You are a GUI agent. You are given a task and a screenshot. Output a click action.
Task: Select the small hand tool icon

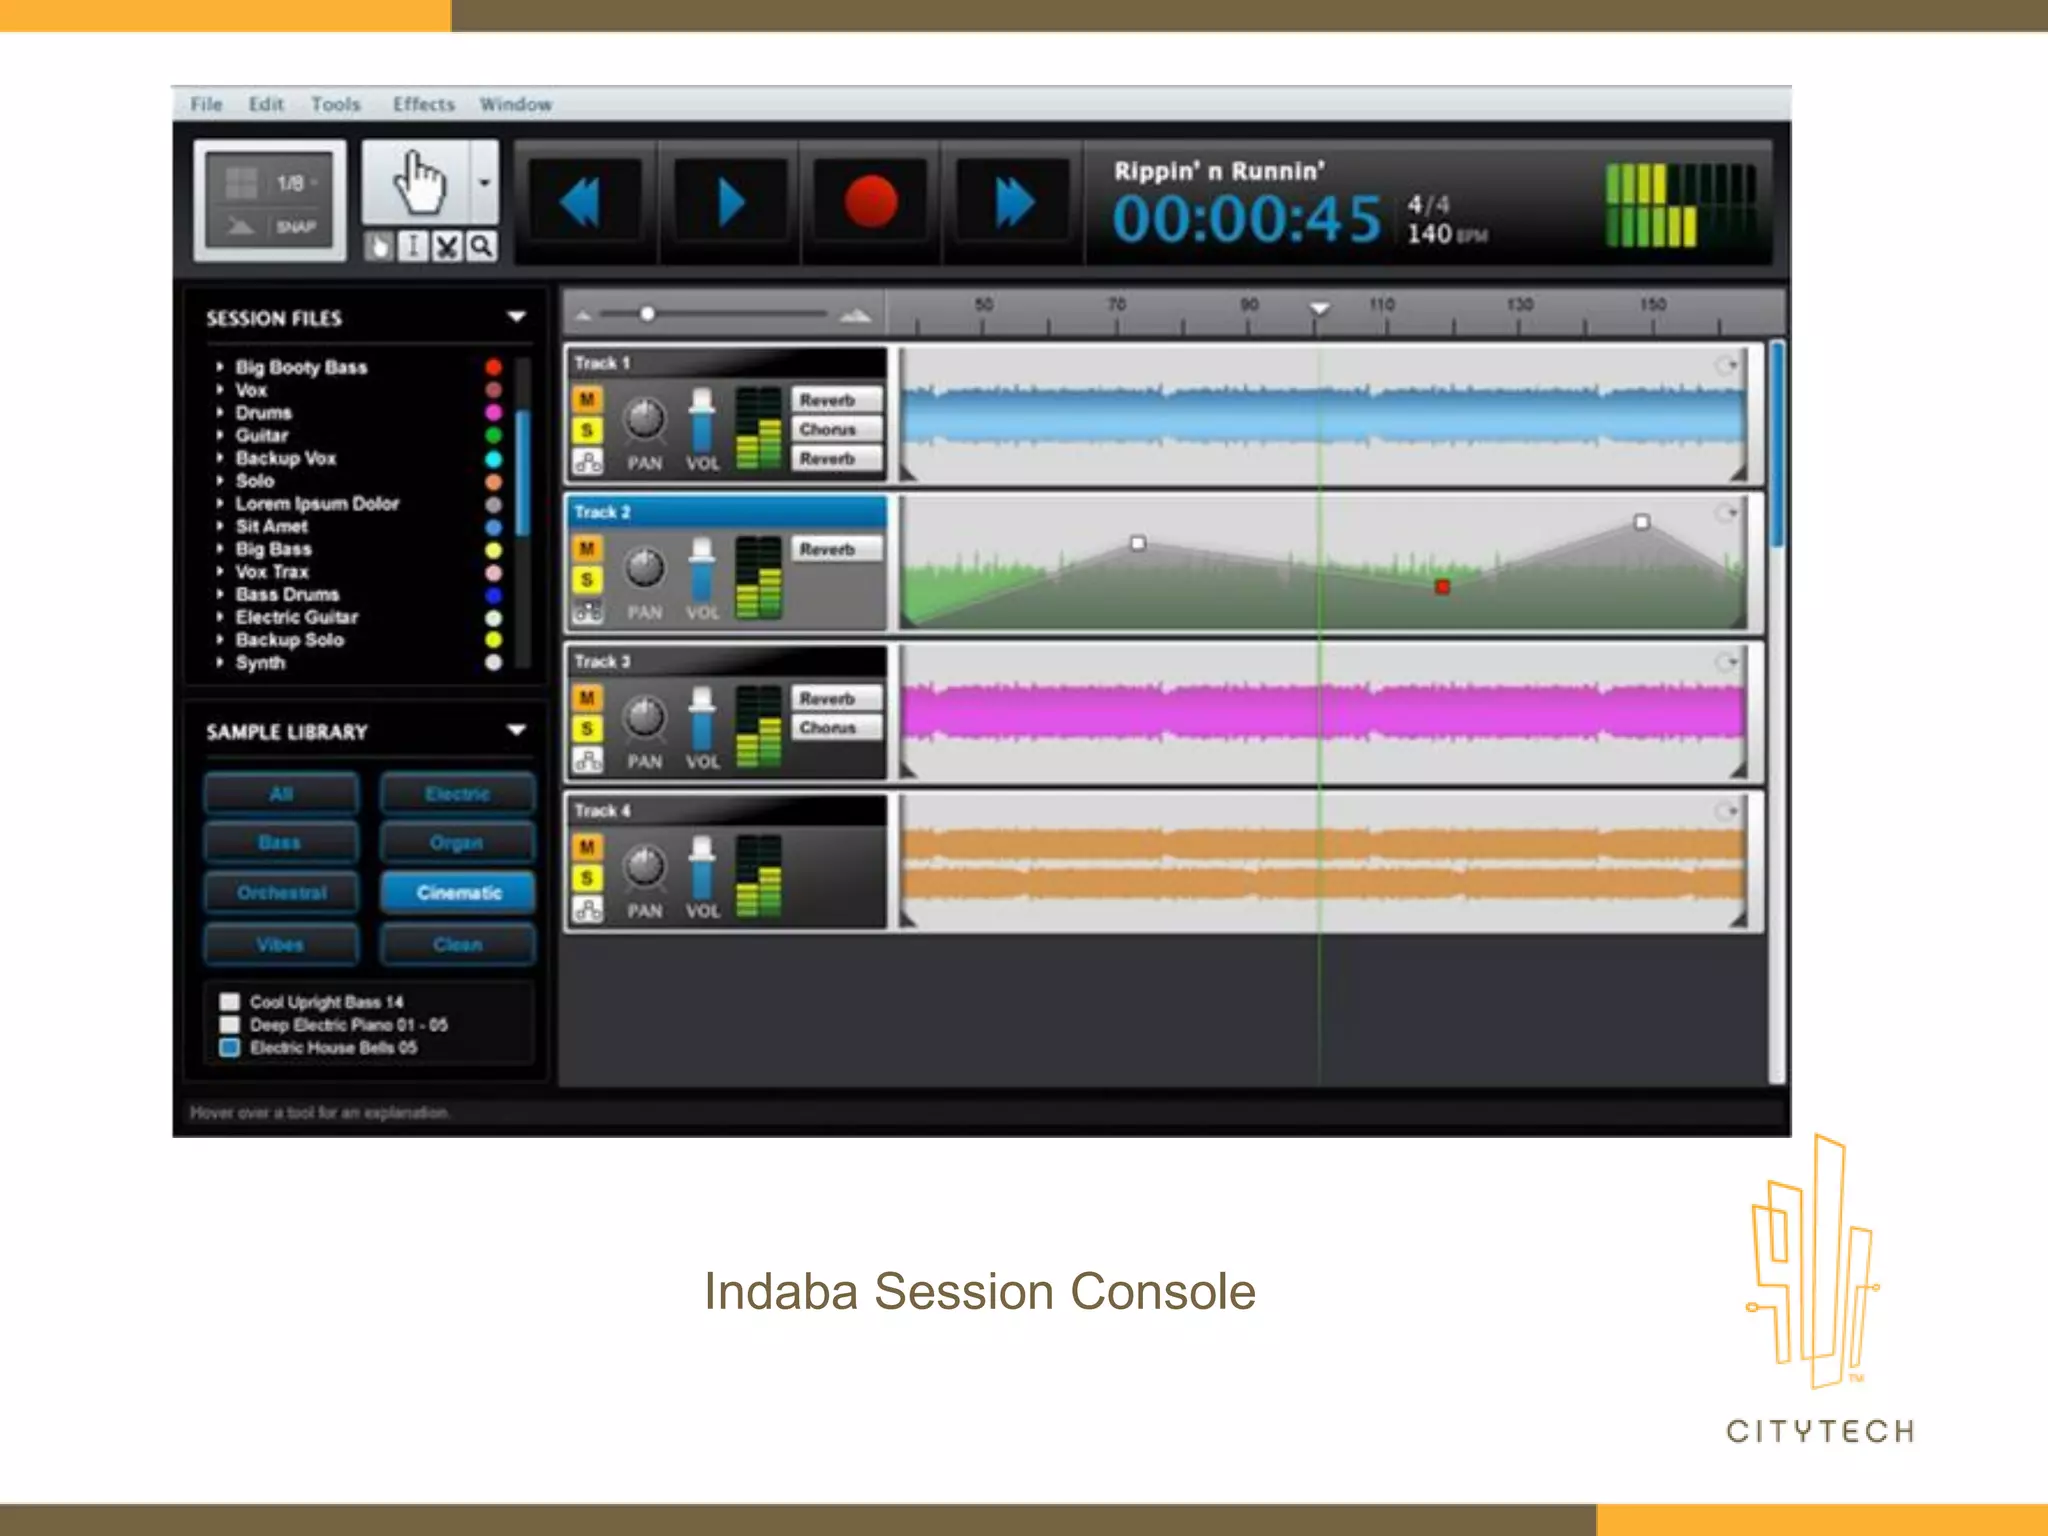click(x=378, y=246)
